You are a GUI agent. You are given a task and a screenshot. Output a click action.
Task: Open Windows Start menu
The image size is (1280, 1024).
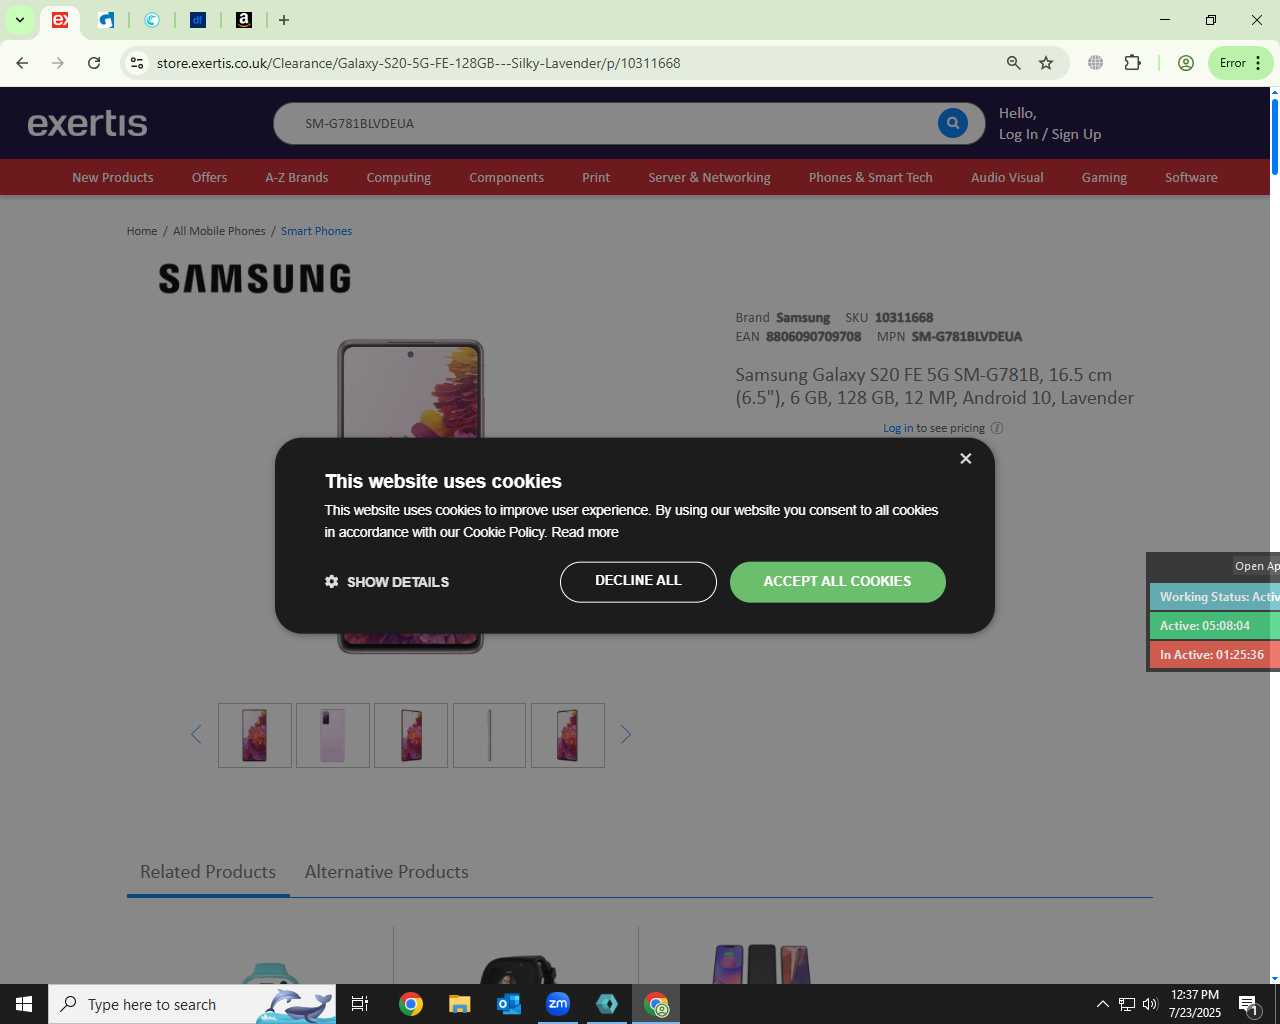[x=24, y=1004]
